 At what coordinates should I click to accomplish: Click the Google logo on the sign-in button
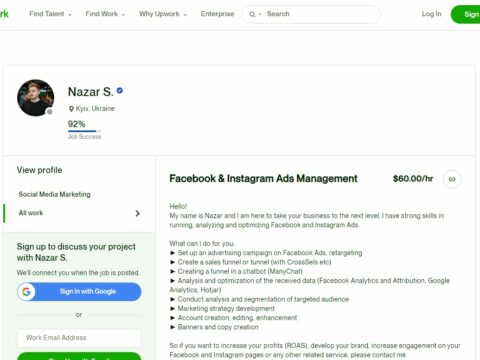click(26, 292)
